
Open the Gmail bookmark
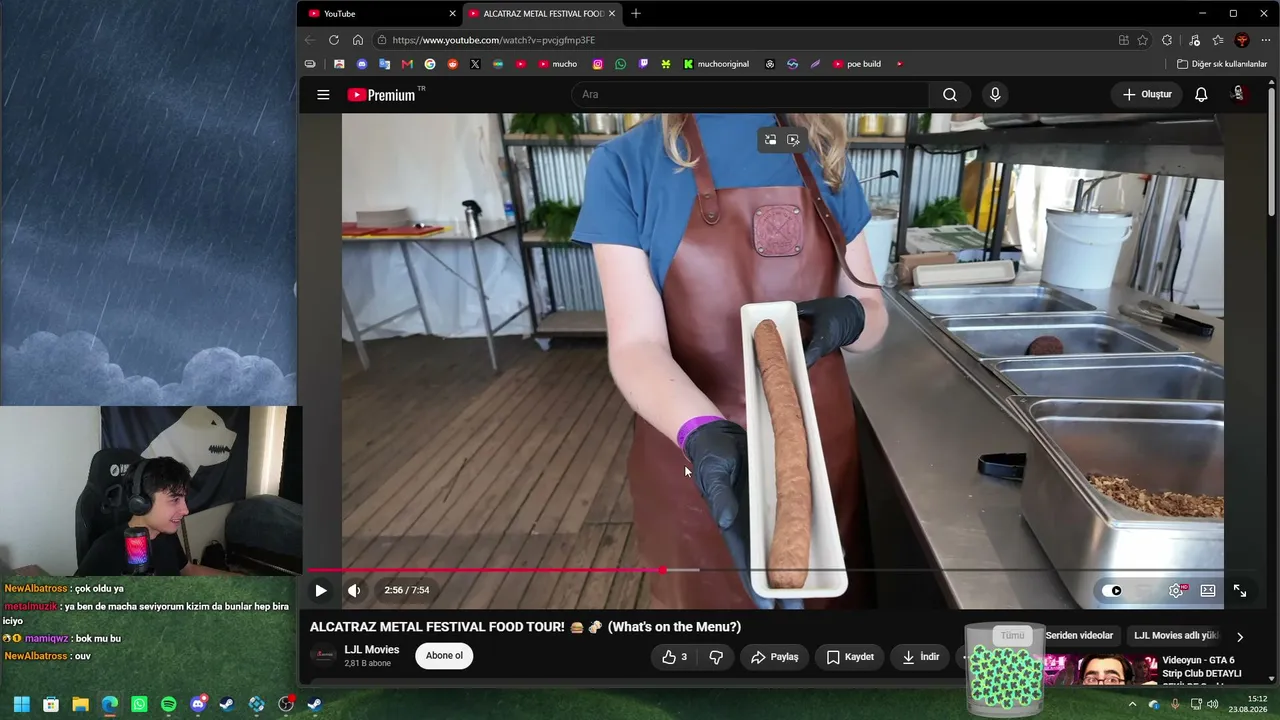point(407,64)
